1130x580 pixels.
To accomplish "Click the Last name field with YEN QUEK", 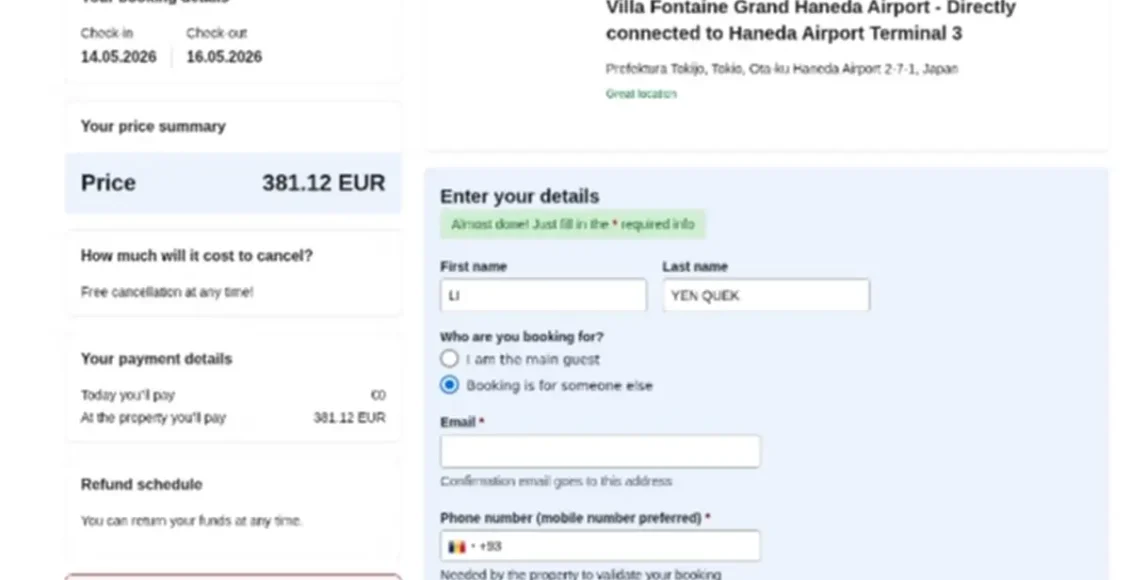I will click(766, 295).
